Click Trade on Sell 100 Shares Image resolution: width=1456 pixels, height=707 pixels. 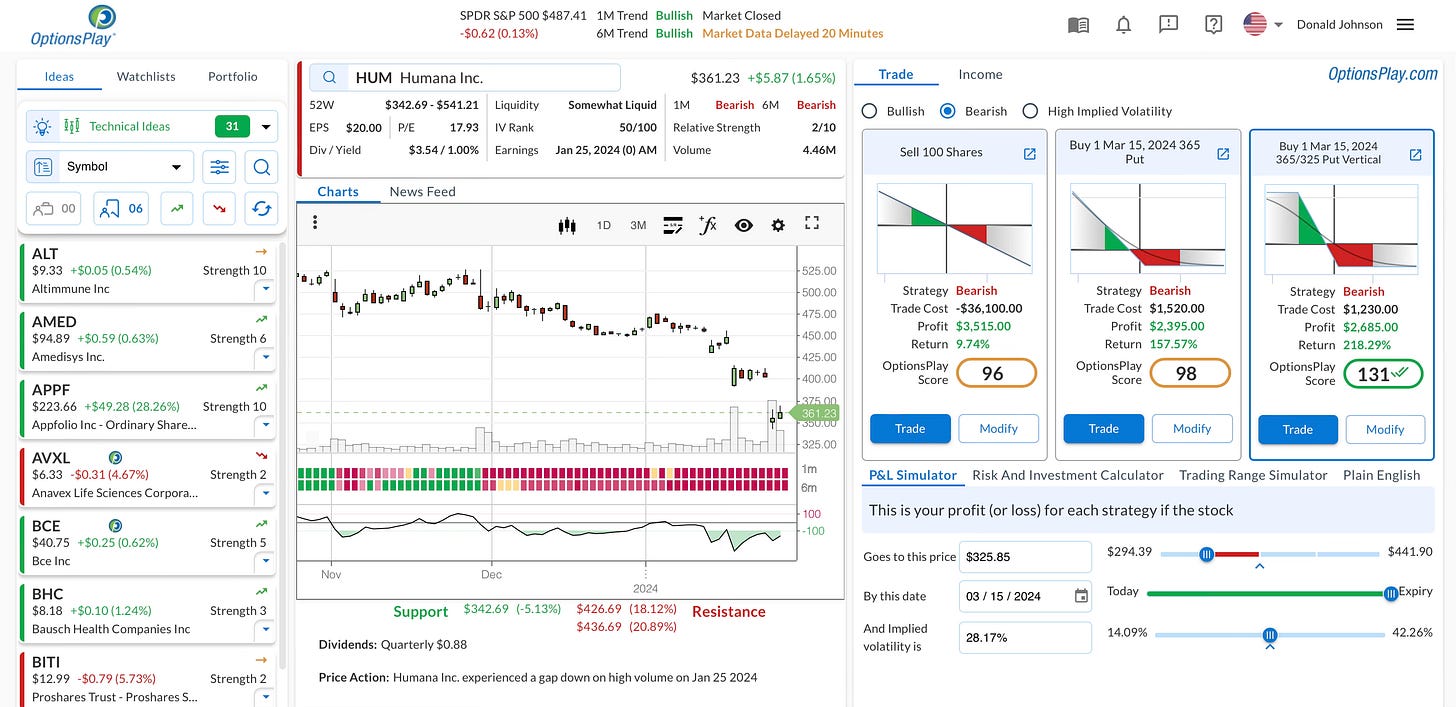point(910,429)
